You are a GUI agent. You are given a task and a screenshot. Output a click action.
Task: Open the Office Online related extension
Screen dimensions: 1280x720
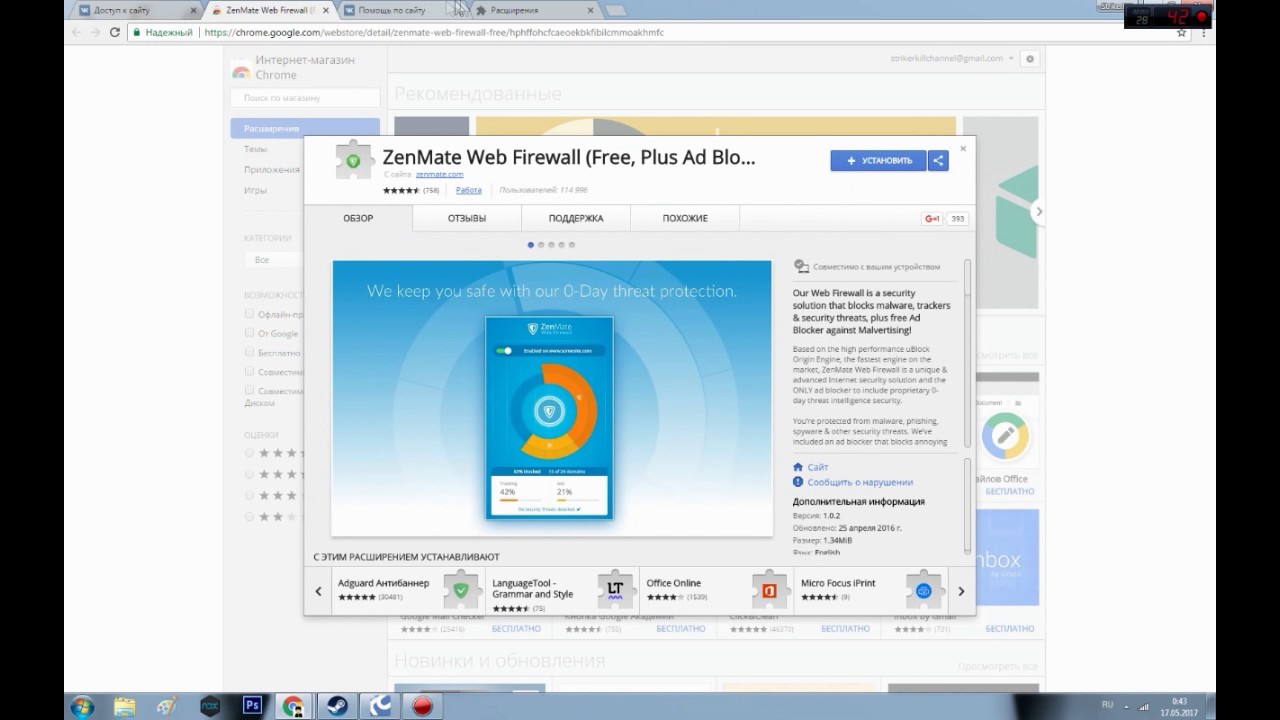717,590
